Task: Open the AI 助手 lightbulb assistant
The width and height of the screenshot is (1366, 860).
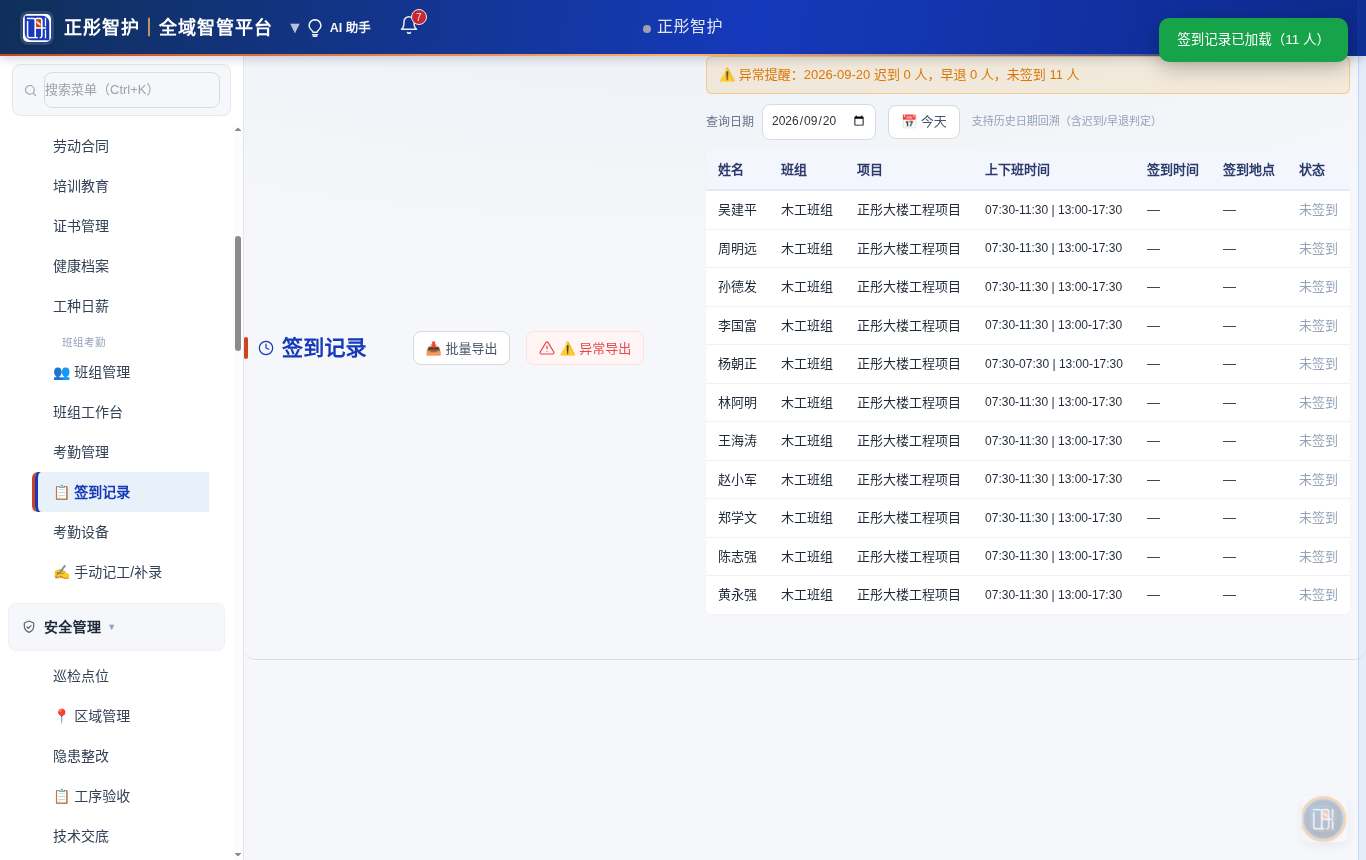Action: tap(339, 27)
